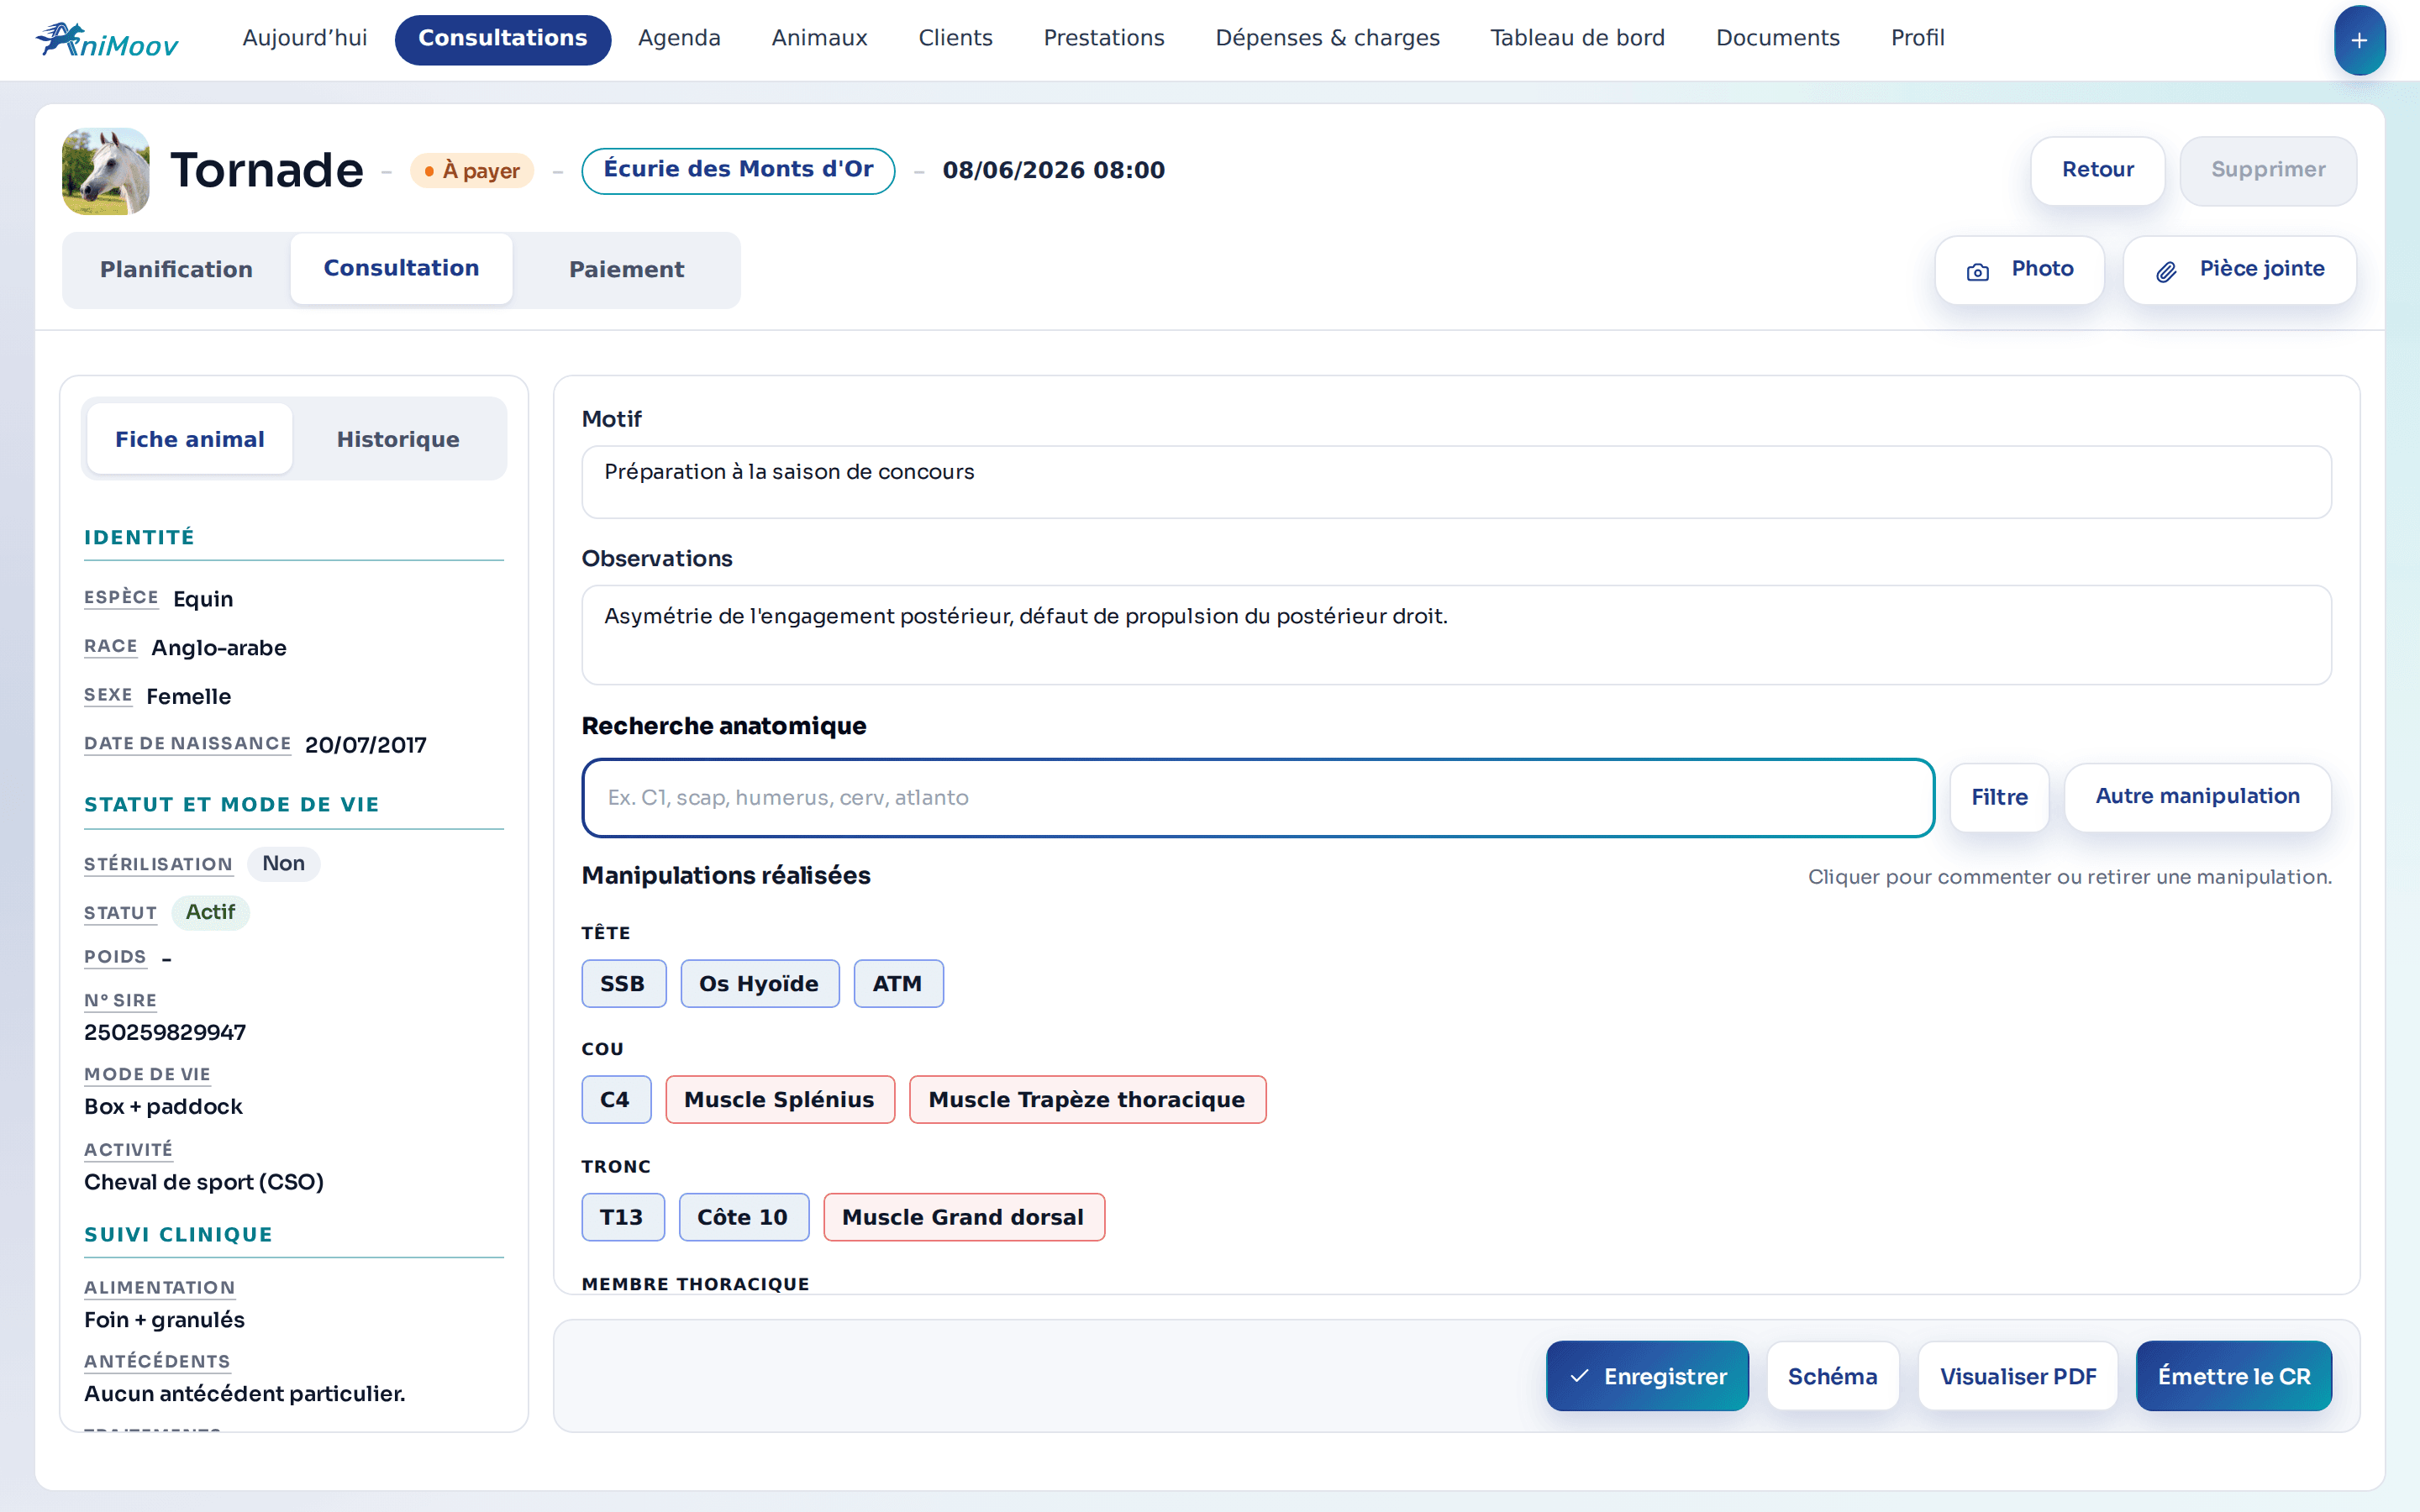The height and width of the screenshot is (1512, 2420).
Task: Open Écurie des Monts d'Or client link
Action: click(738, 171)
